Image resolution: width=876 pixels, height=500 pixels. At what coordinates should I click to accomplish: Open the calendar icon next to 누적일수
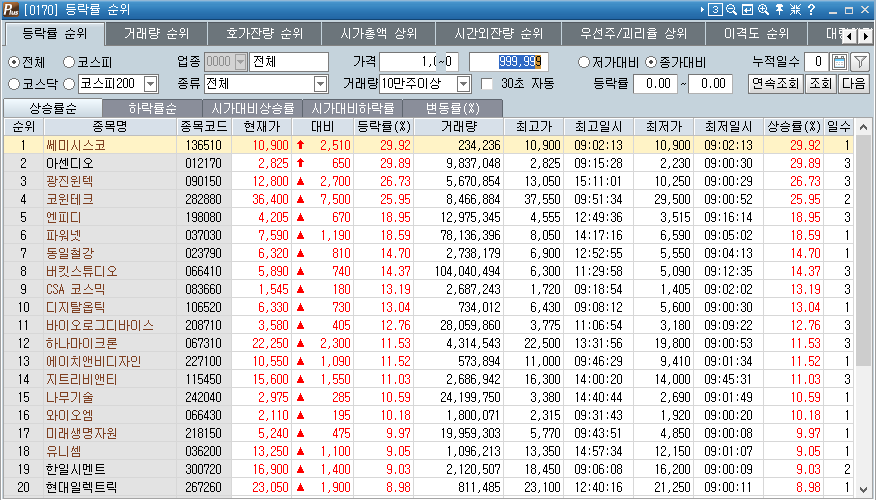point(839,61)
